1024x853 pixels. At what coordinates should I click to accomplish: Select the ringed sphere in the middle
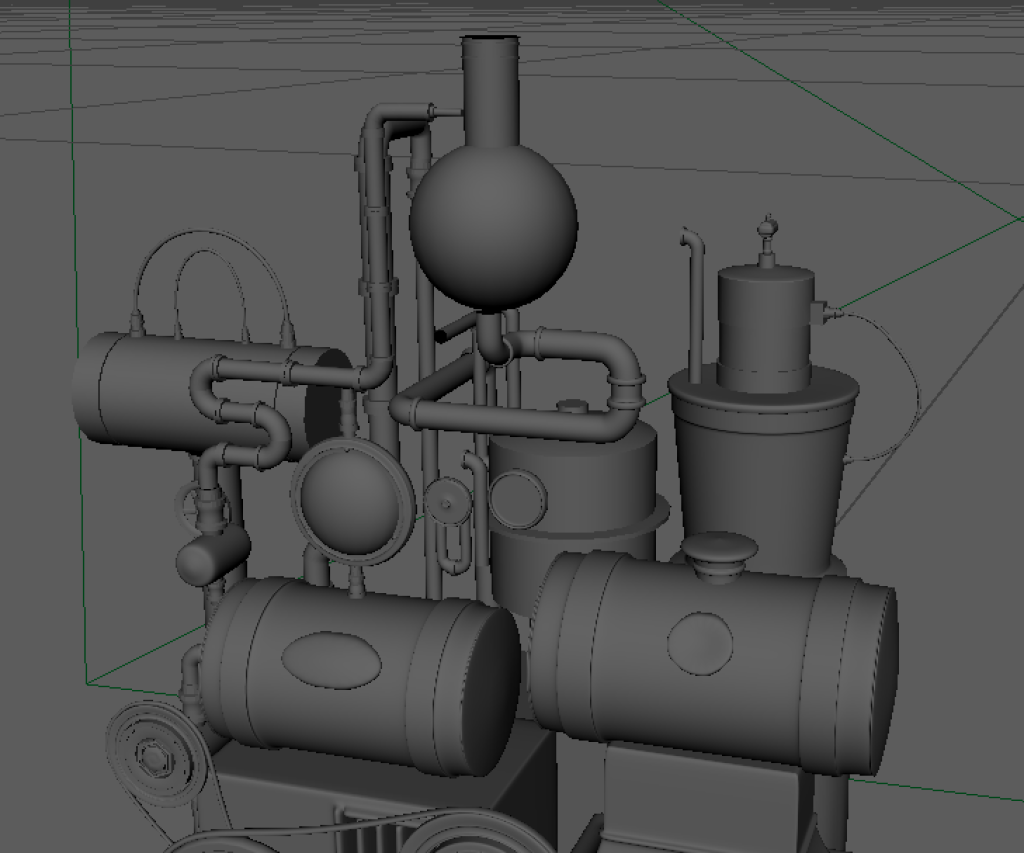pos(353,500)
